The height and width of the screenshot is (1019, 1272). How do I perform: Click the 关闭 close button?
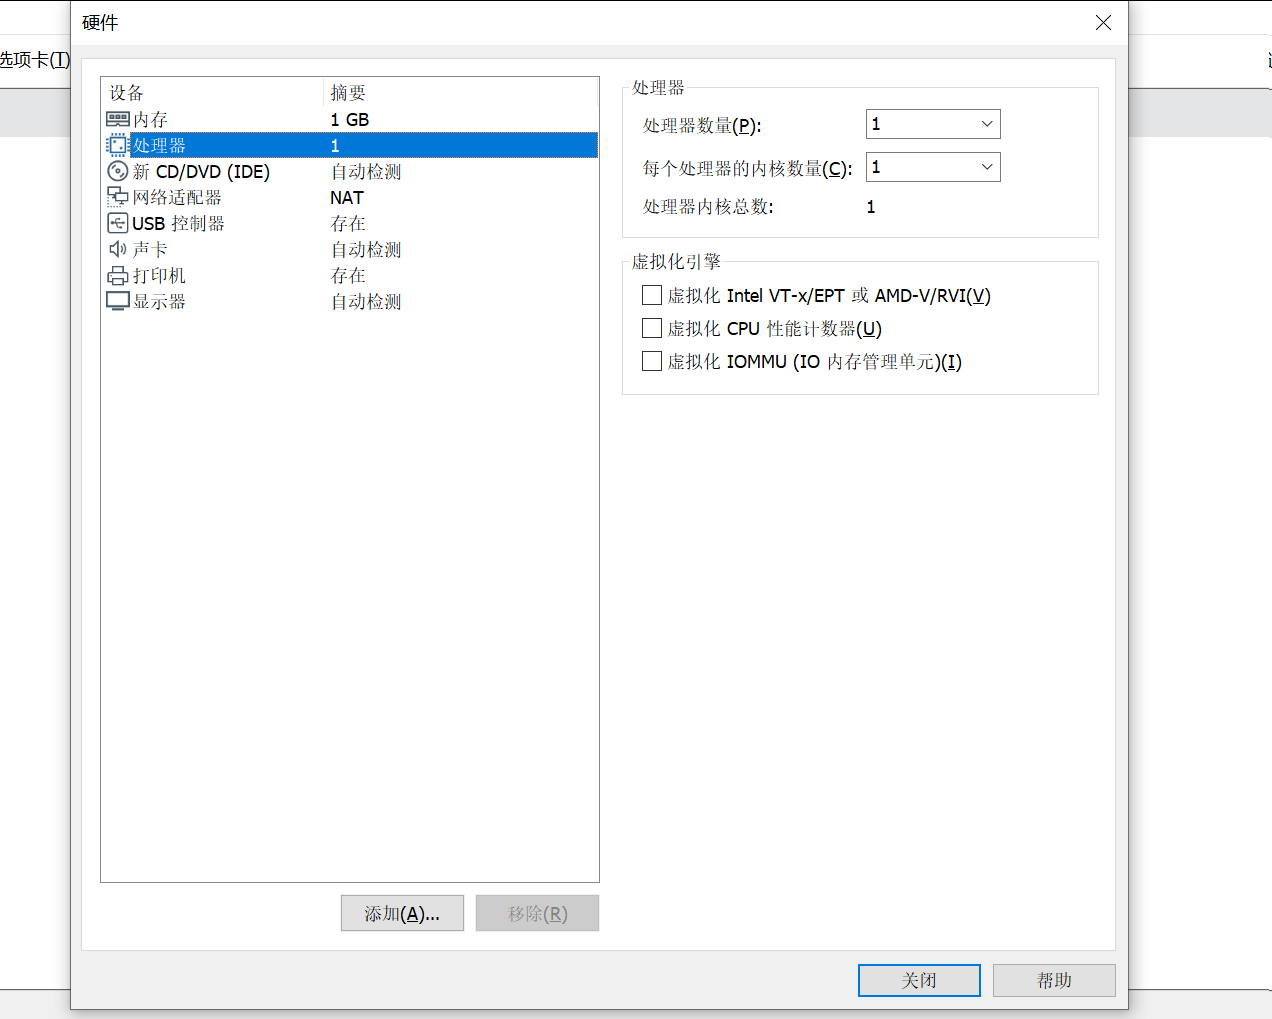[x=919, y=980]
